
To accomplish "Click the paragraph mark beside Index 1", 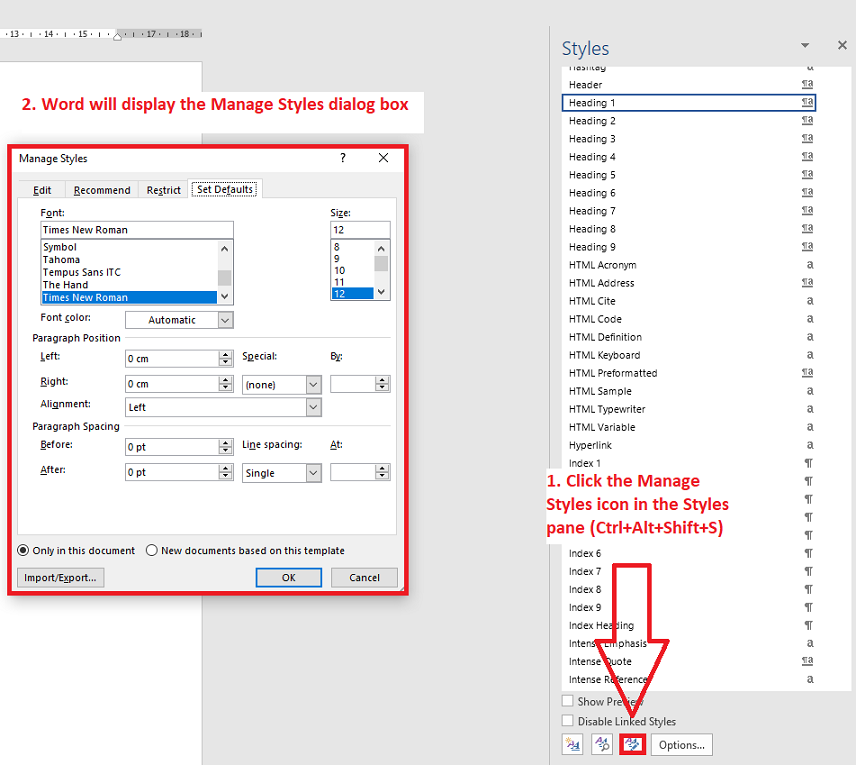I will [809, 463].
